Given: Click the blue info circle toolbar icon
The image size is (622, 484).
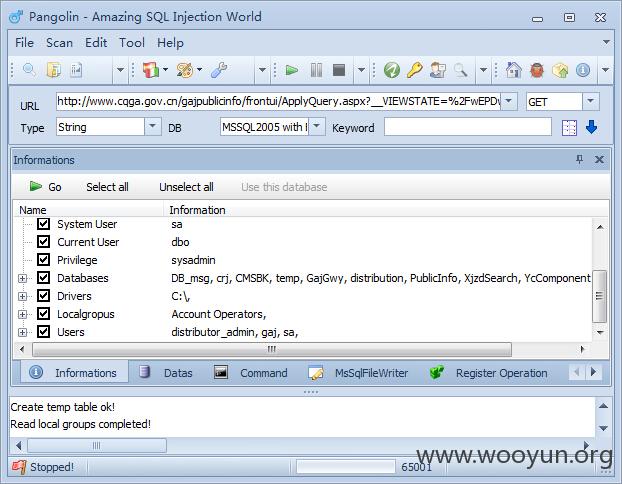Looking at the screenshot, I should coord(583,70).
